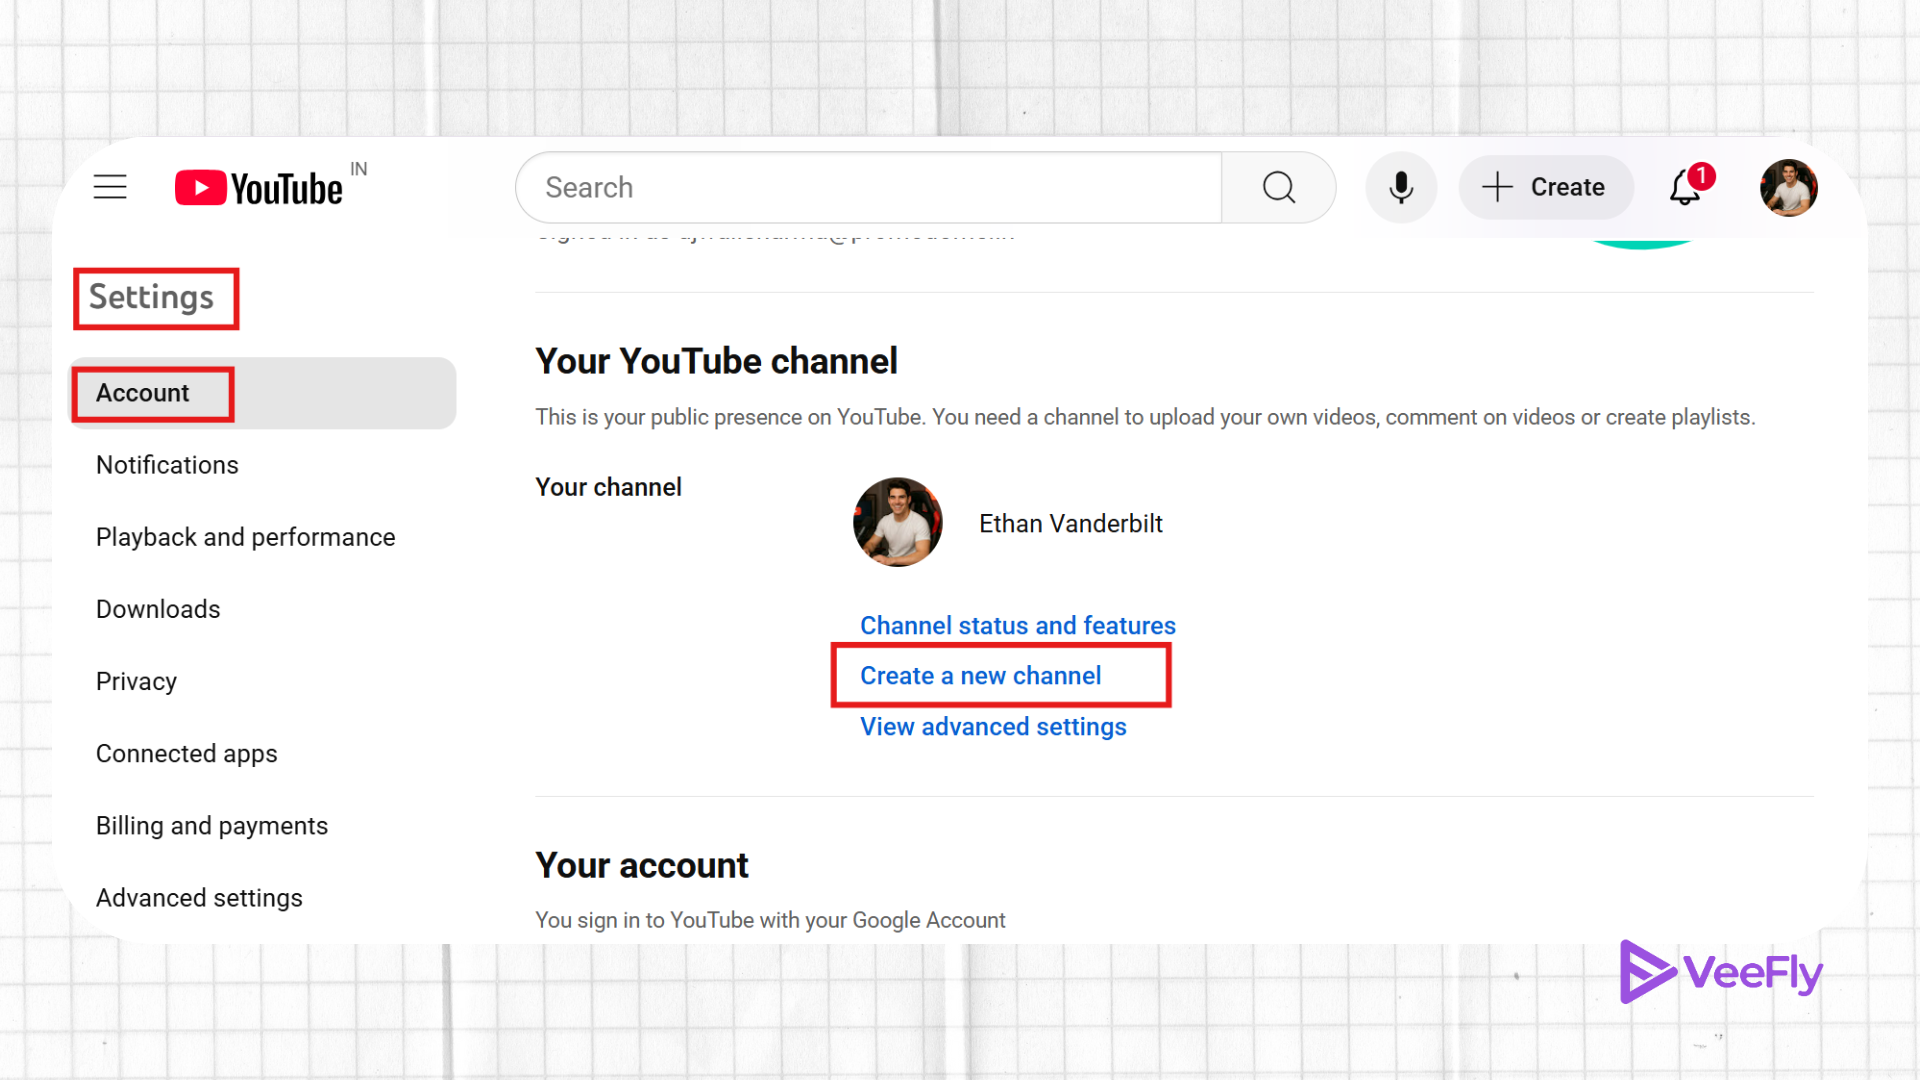Viewport: 1920px width, 1080px height.
Task: Click the search magnifier icon
Action: point(1278,187)
